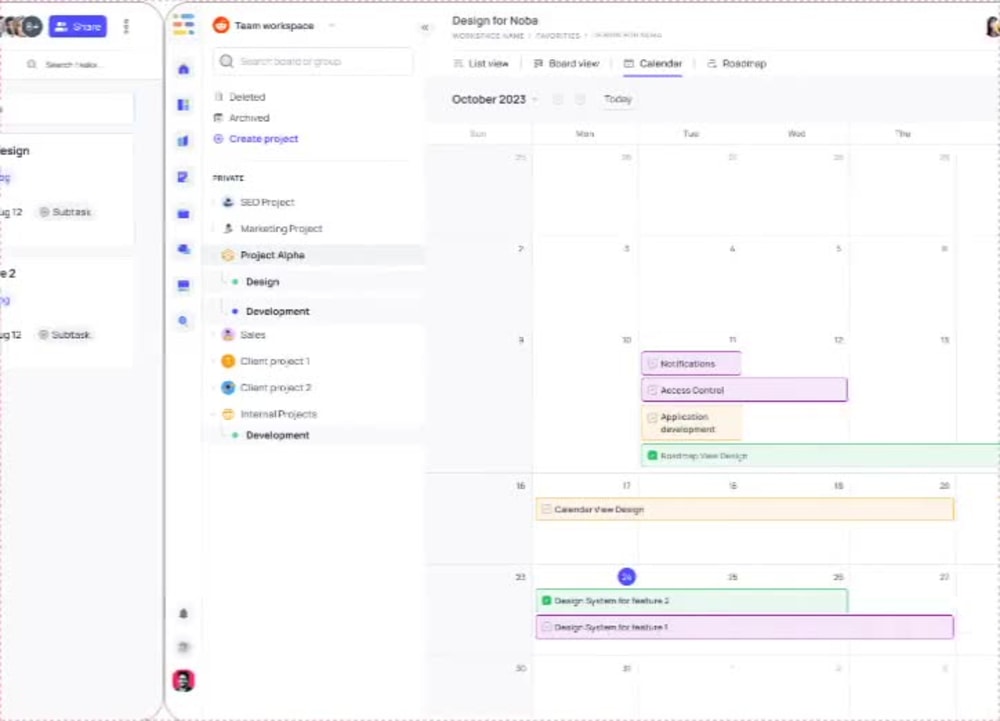Click the help icon below the bell
This screenshot has height=721, width=1000.
[184, 646]
